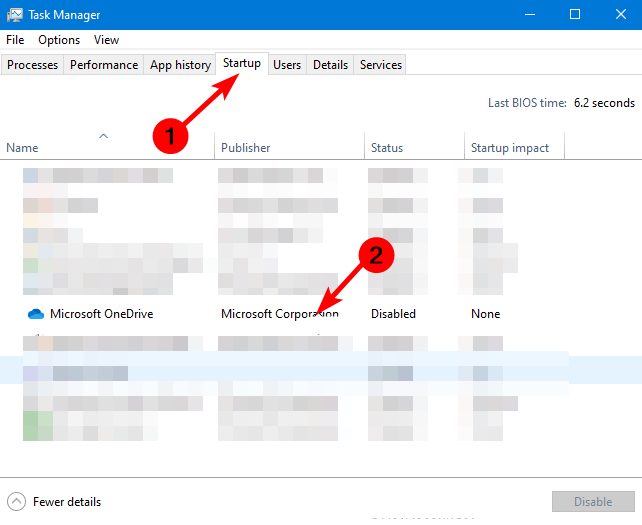This screenshot has width=642, height=525.
Task: Open the Options menu
Action: click(59, 40)
